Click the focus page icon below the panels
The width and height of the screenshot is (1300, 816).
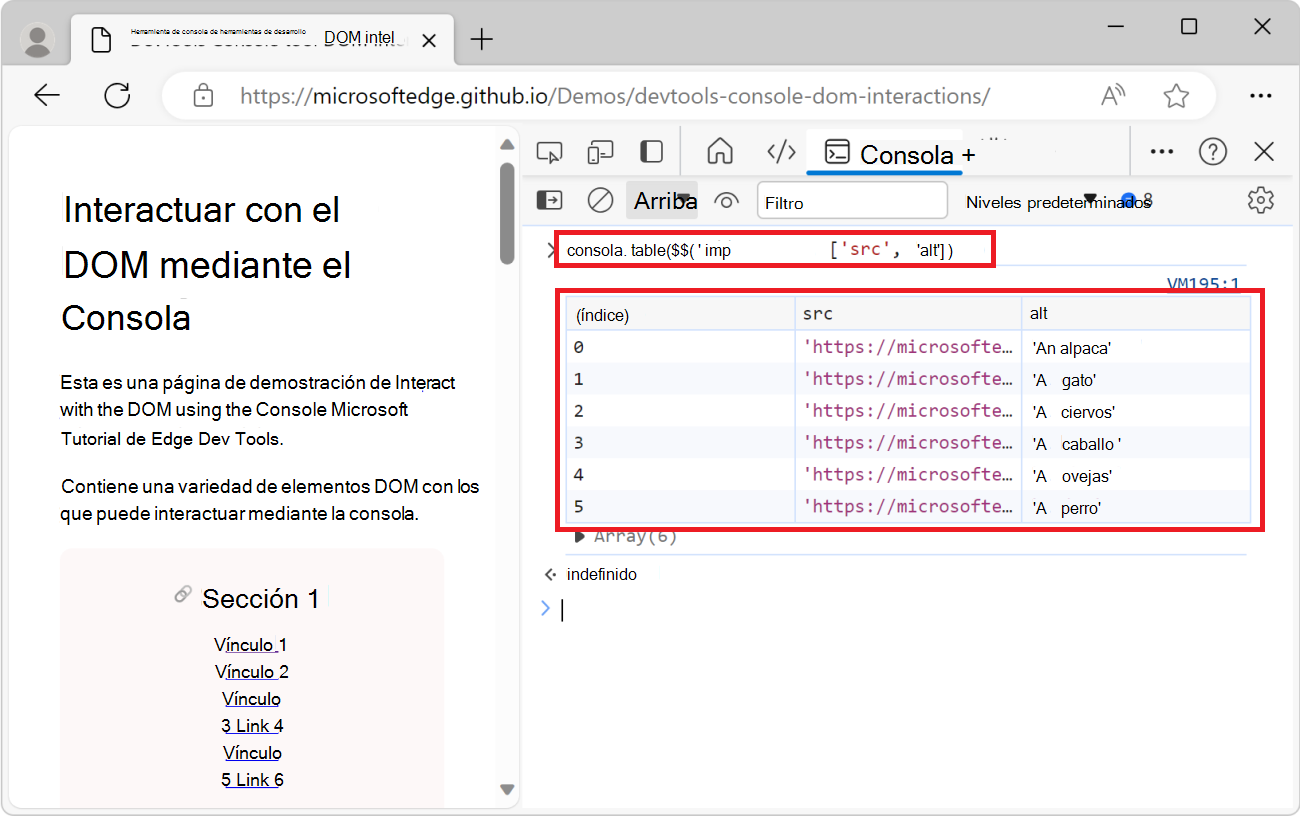[549, 200]
